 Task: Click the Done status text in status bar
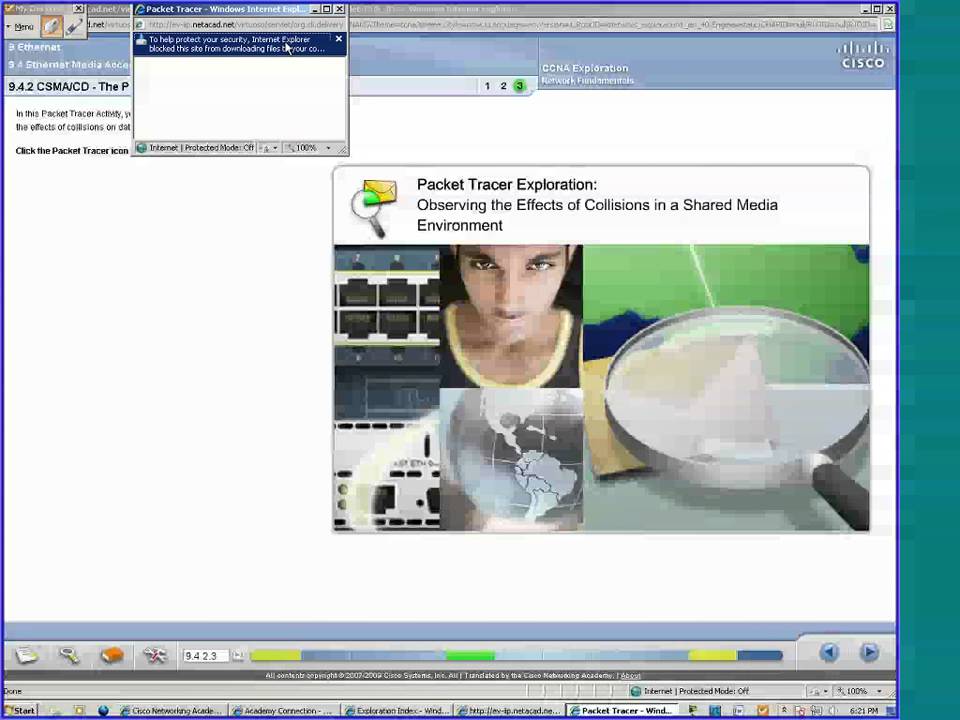tap(12, 691)
